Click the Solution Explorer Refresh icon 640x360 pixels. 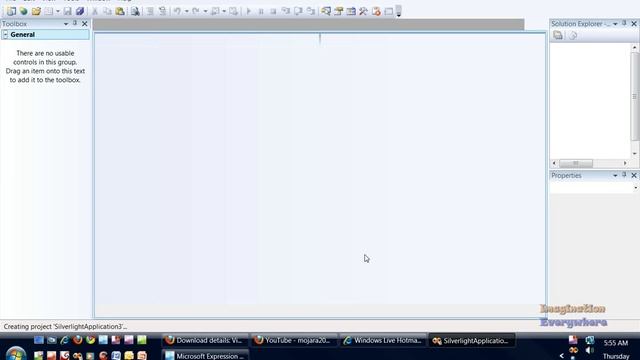coord(573,36)
